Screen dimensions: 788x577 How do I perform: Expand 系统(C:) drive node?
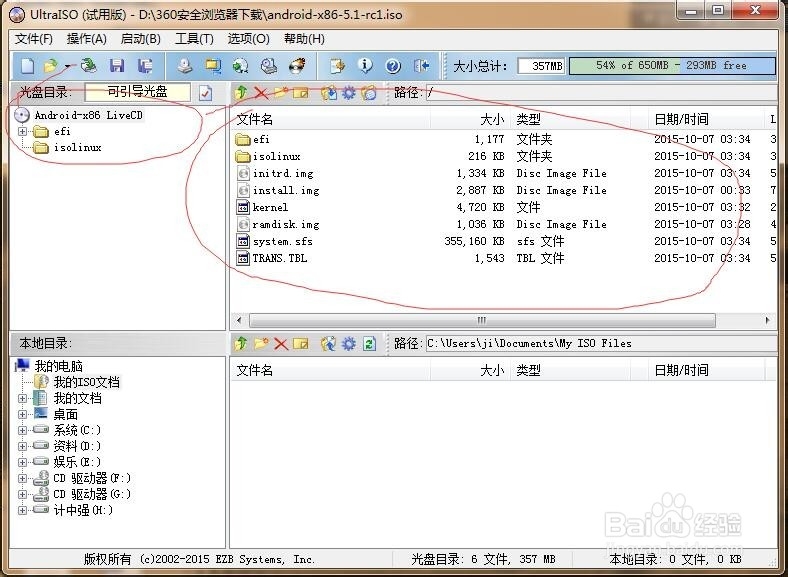pos(22,430)
